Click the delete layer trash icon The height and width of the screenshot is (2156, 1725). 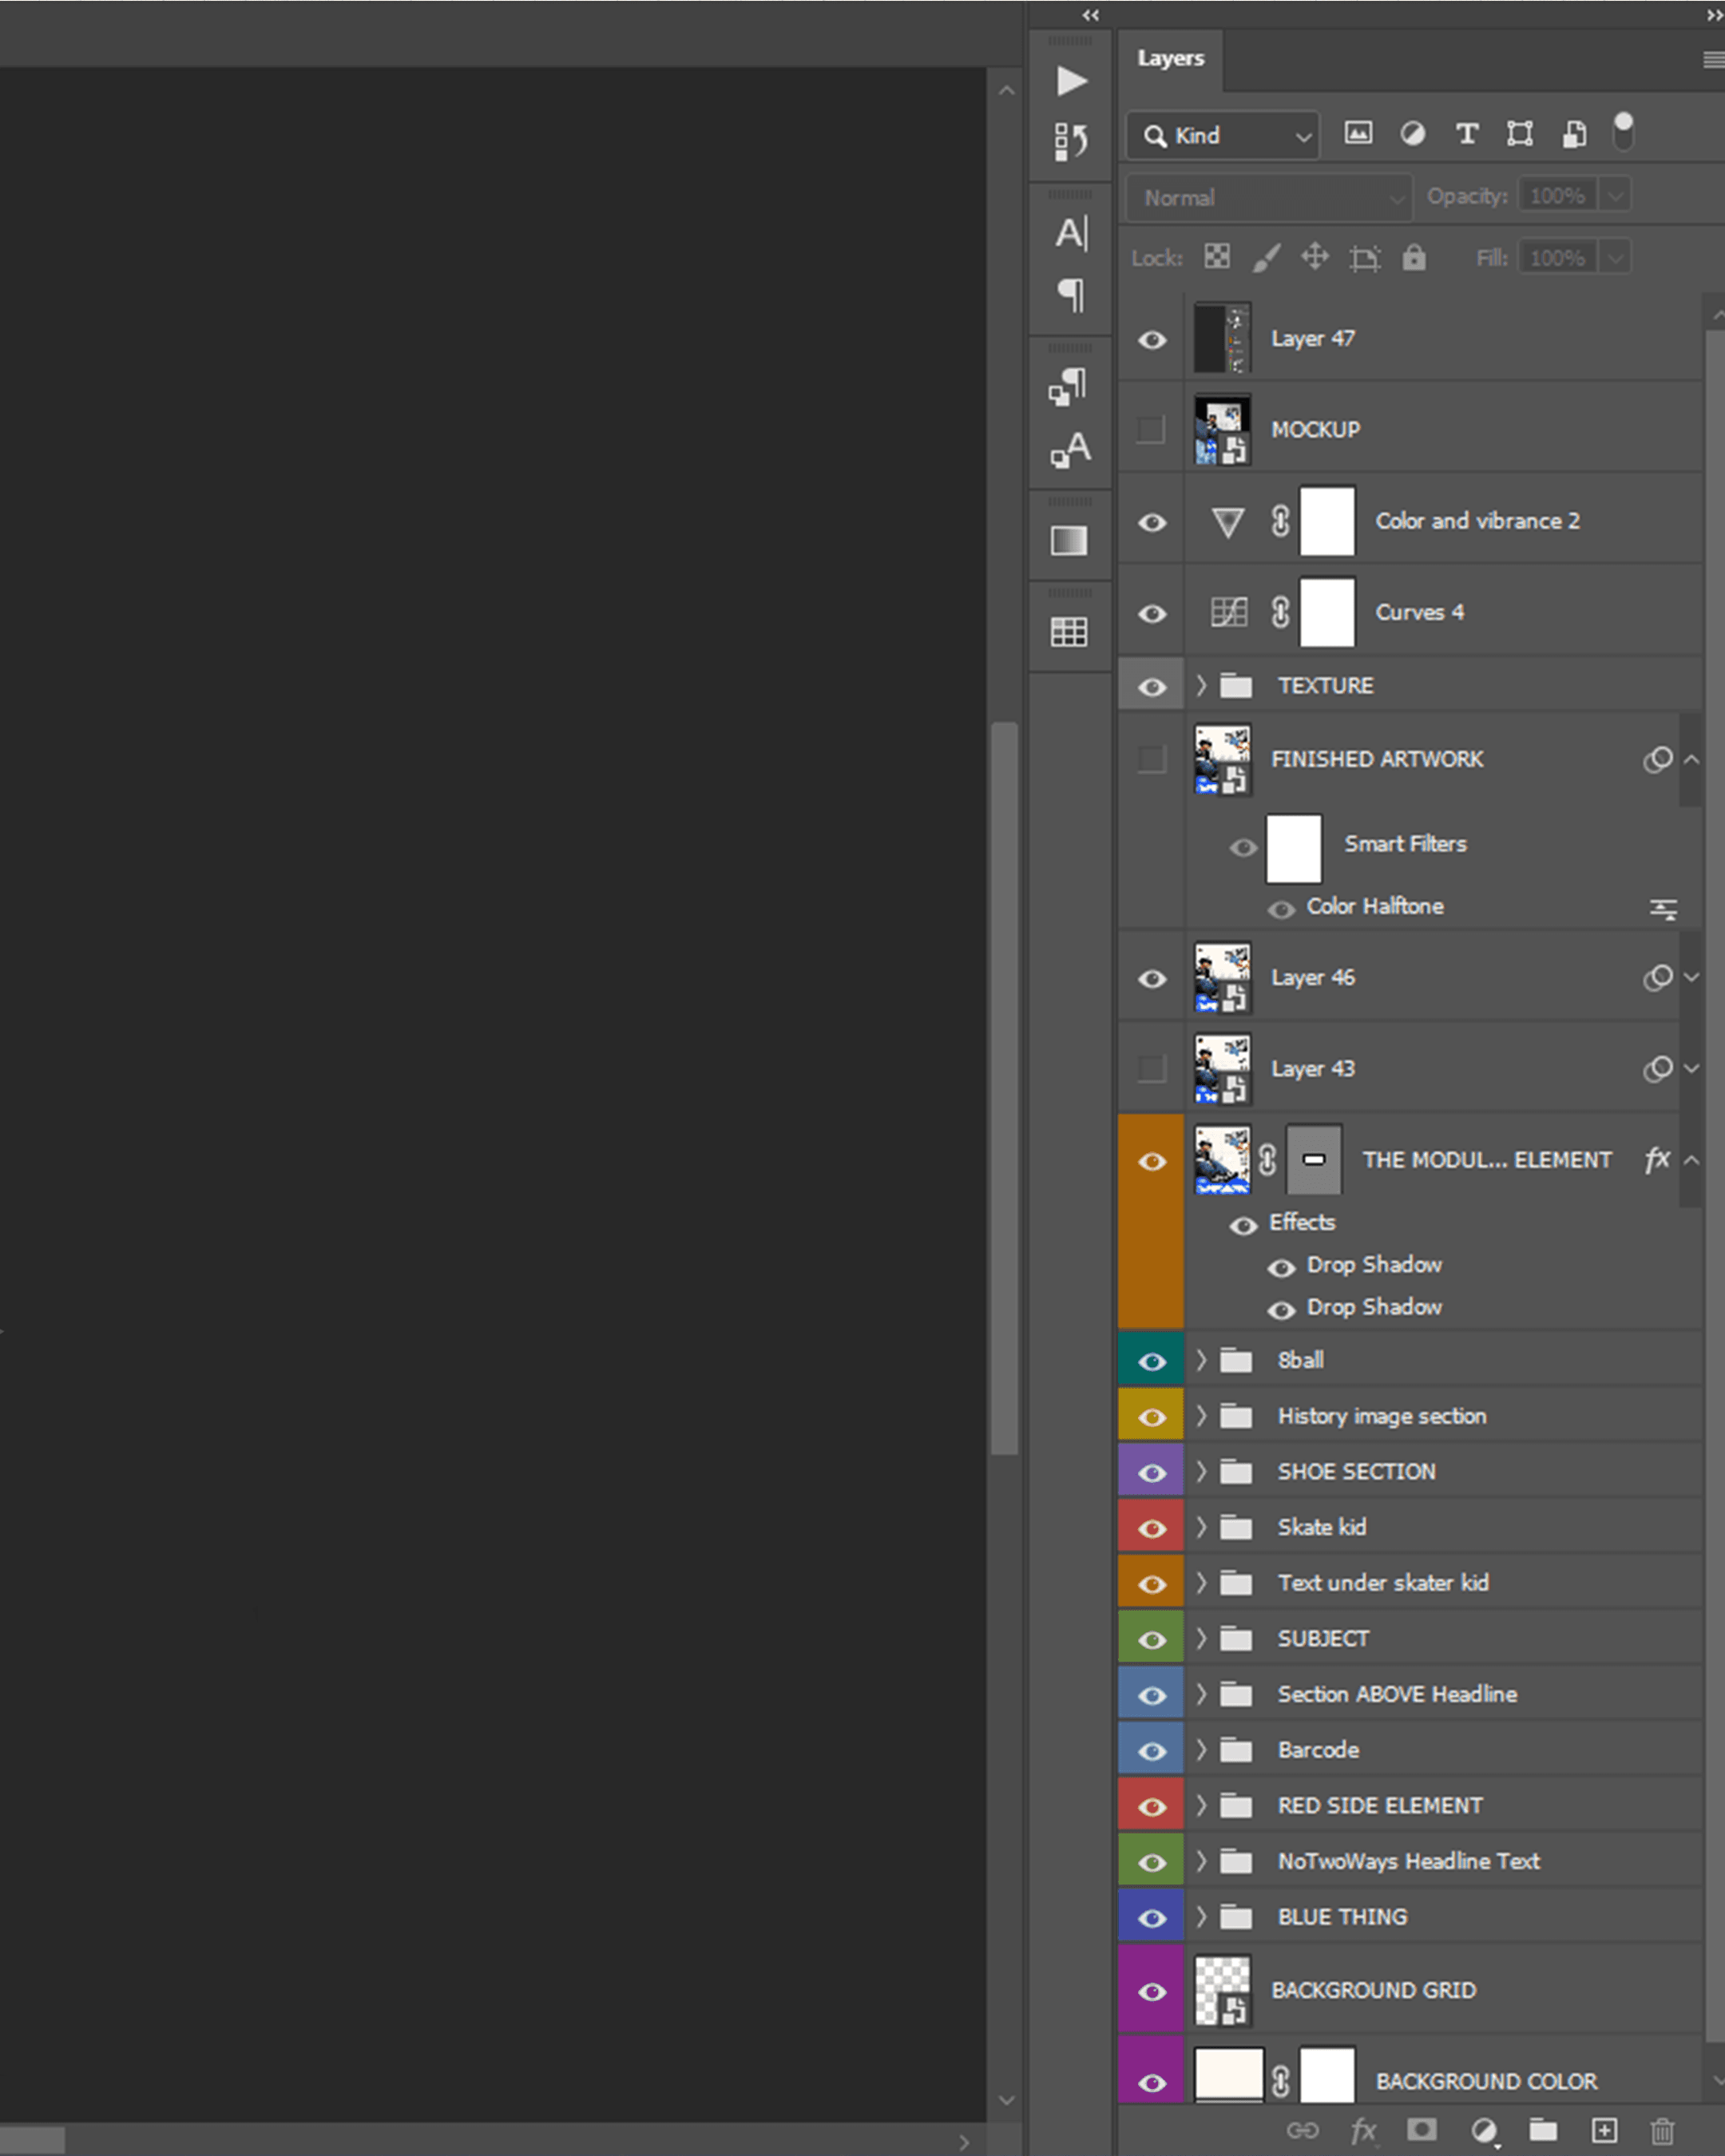pyautogui.click(x=1662, y=2131)
